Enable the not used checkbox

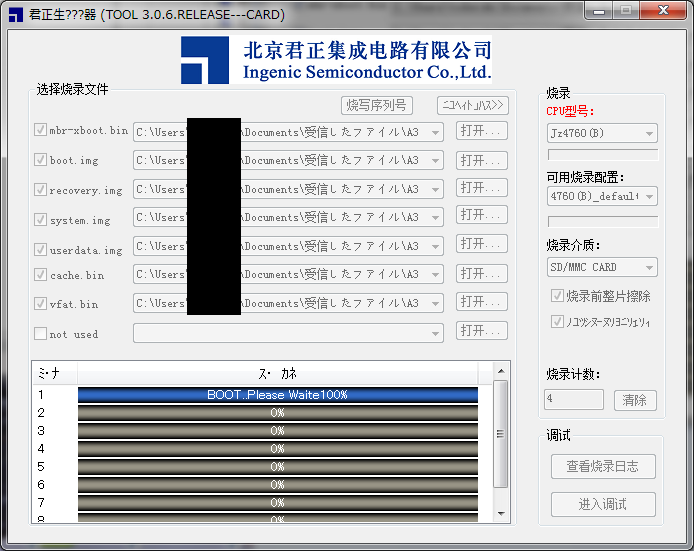[40, 333]
